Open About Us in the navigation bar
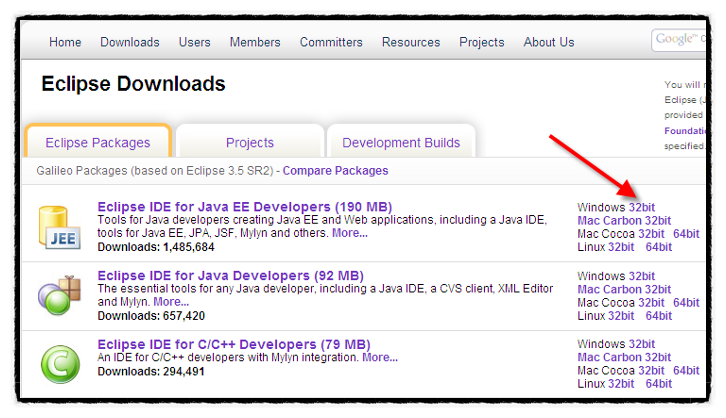726x418 pixels. point(549,42)
